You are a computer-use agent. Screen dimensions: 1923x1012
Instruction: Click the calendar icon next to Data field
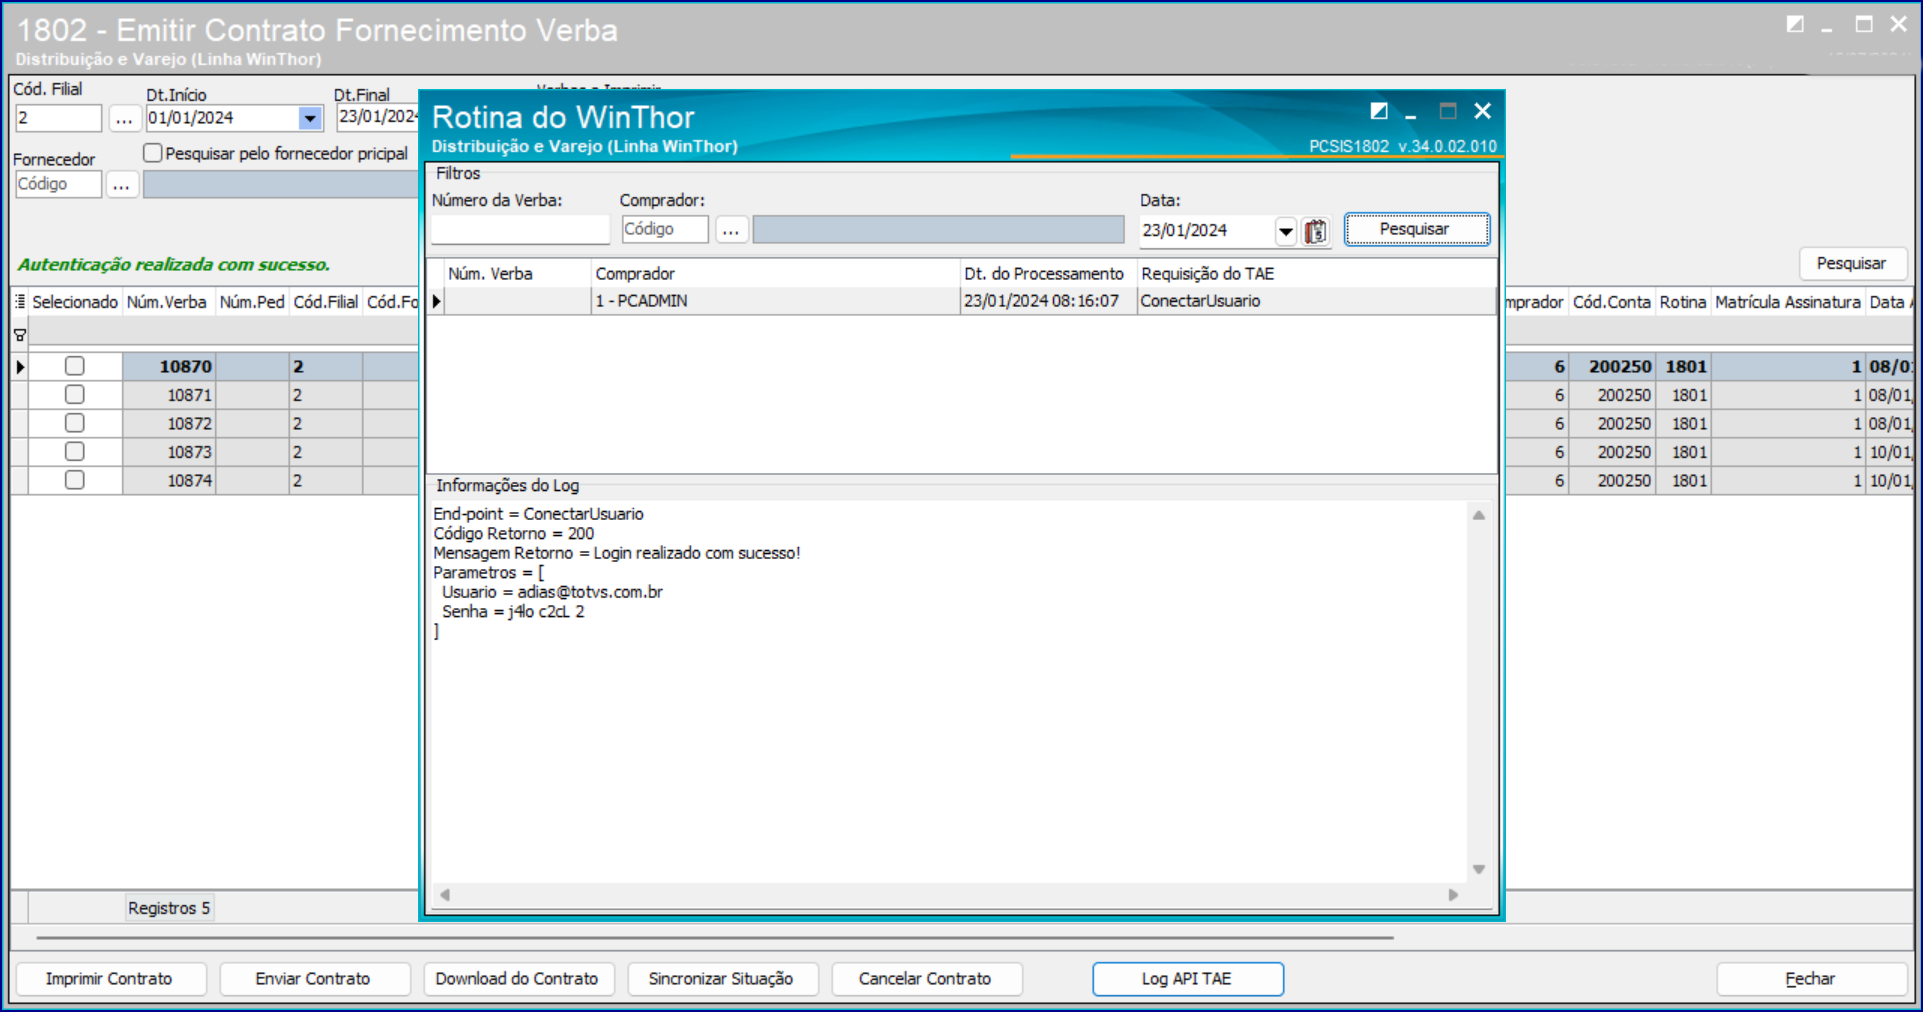(x=1316, y=231)
